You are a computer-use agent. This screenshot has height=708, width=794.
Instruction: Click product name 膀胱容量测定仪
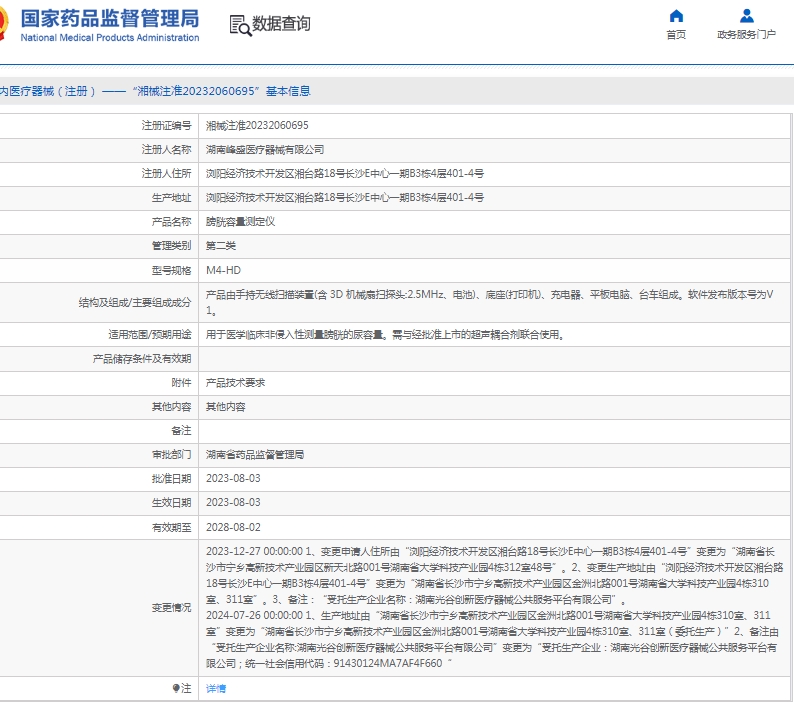(241, 222)
